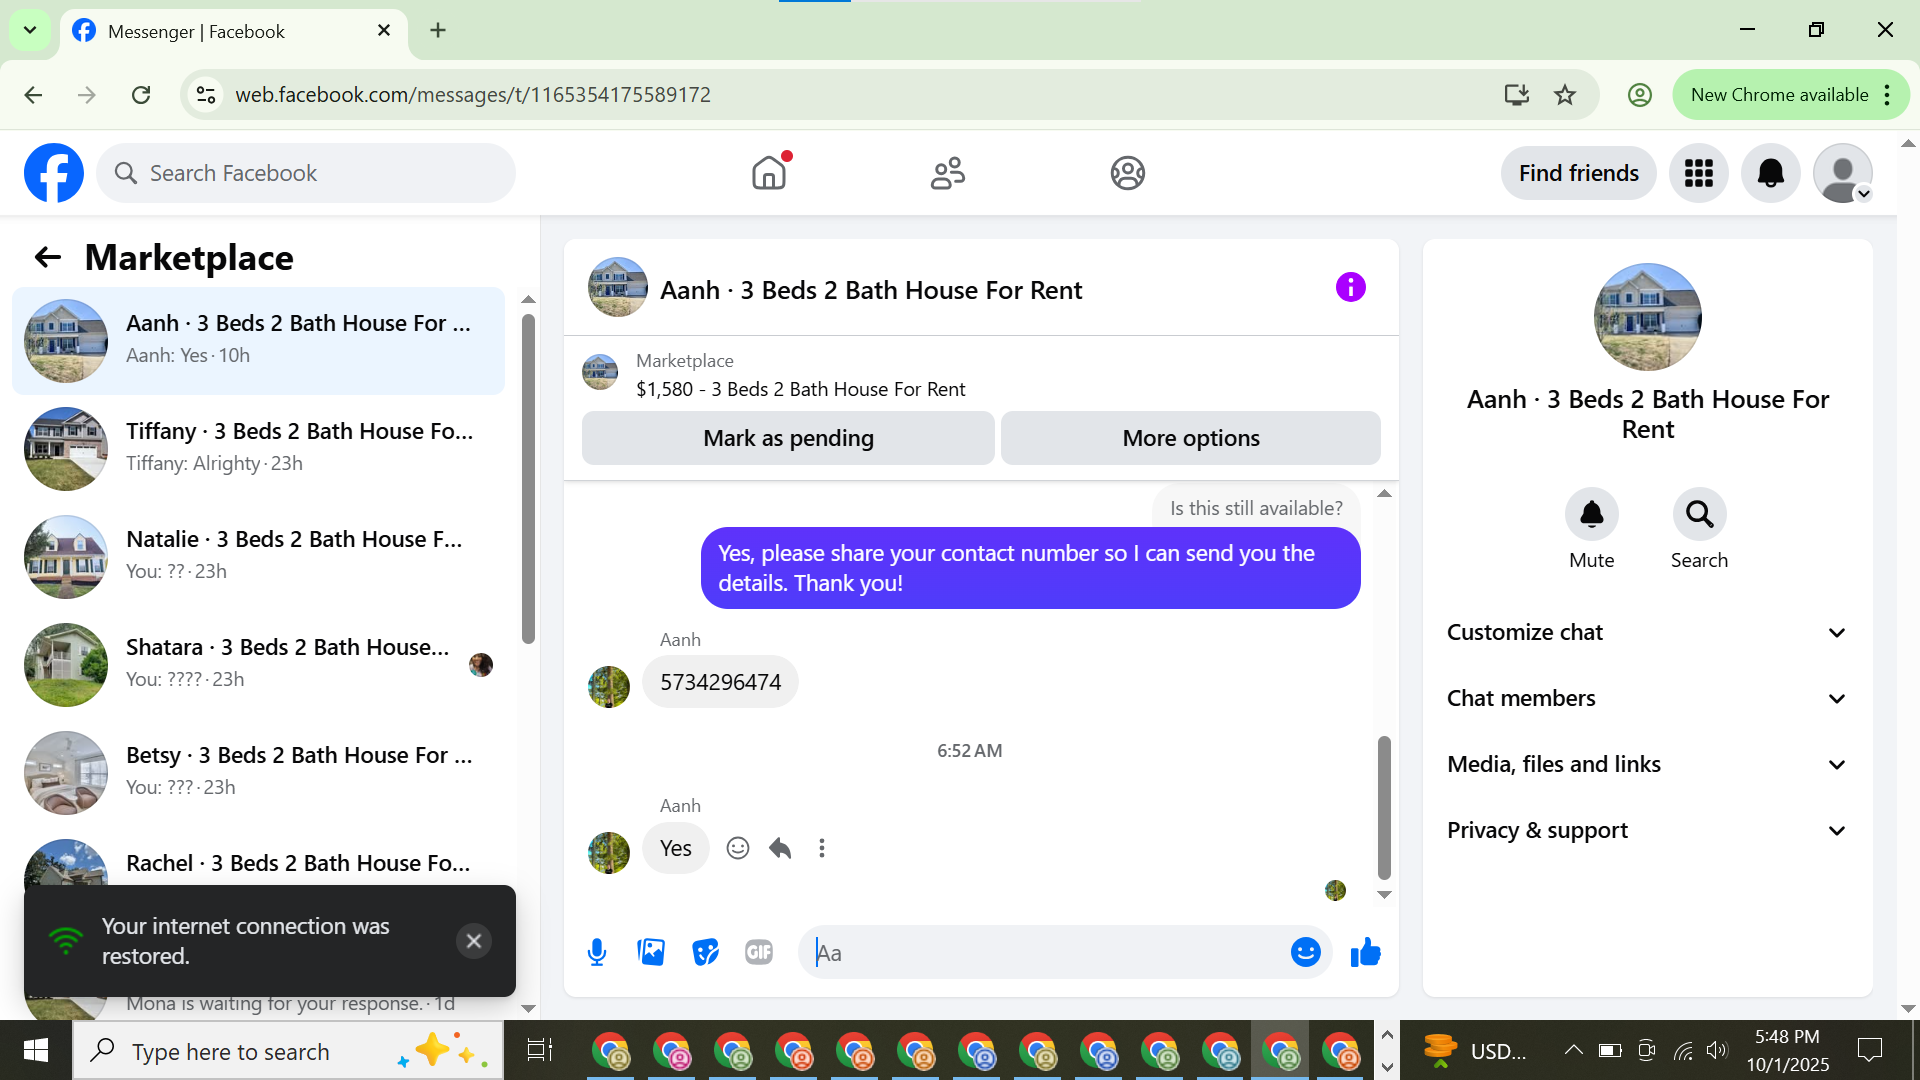
Task: Open the account profile menu
Action: [x=1843, y=173]
